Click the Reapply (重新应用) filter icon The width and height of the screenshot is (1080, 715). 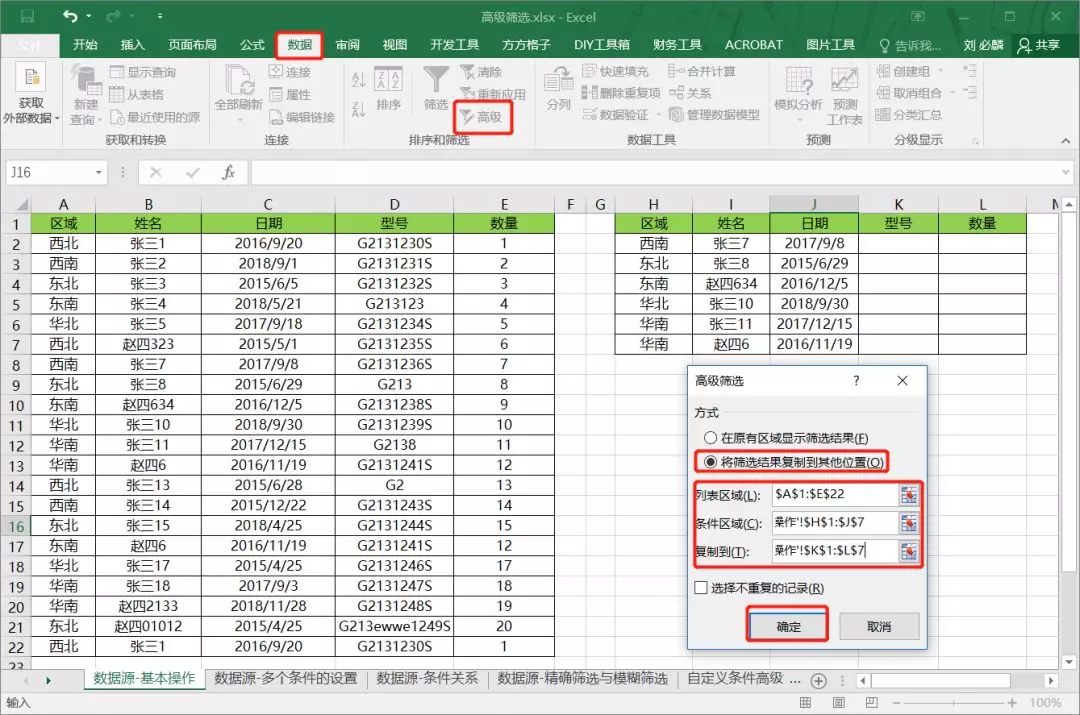[468, 94]
